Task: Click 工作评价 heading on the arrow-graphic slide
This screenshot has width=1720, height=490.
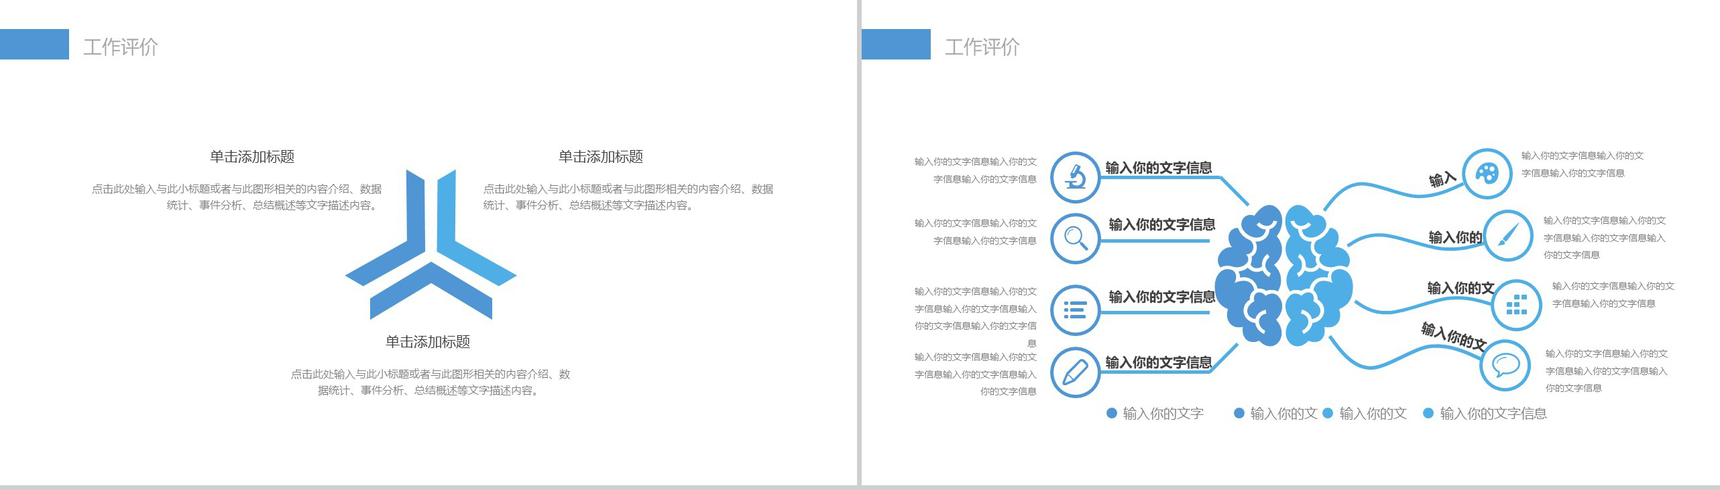Action: (x=120, y=47)
